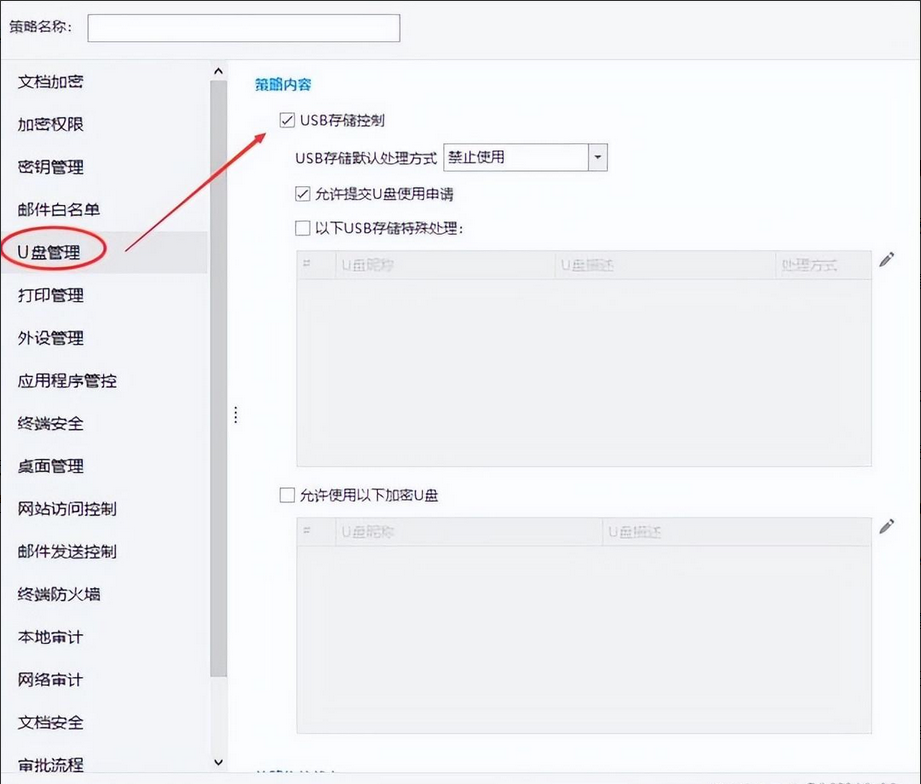
Task: Toggle the USB存储控制 checkbox
Action: [x=287, y=120]
